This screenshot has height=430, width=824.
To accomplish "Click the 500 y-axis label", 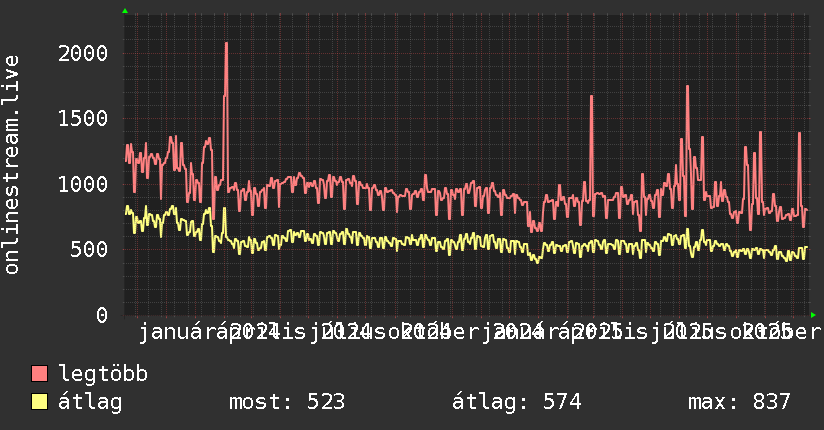I will [x=89, y=250].
